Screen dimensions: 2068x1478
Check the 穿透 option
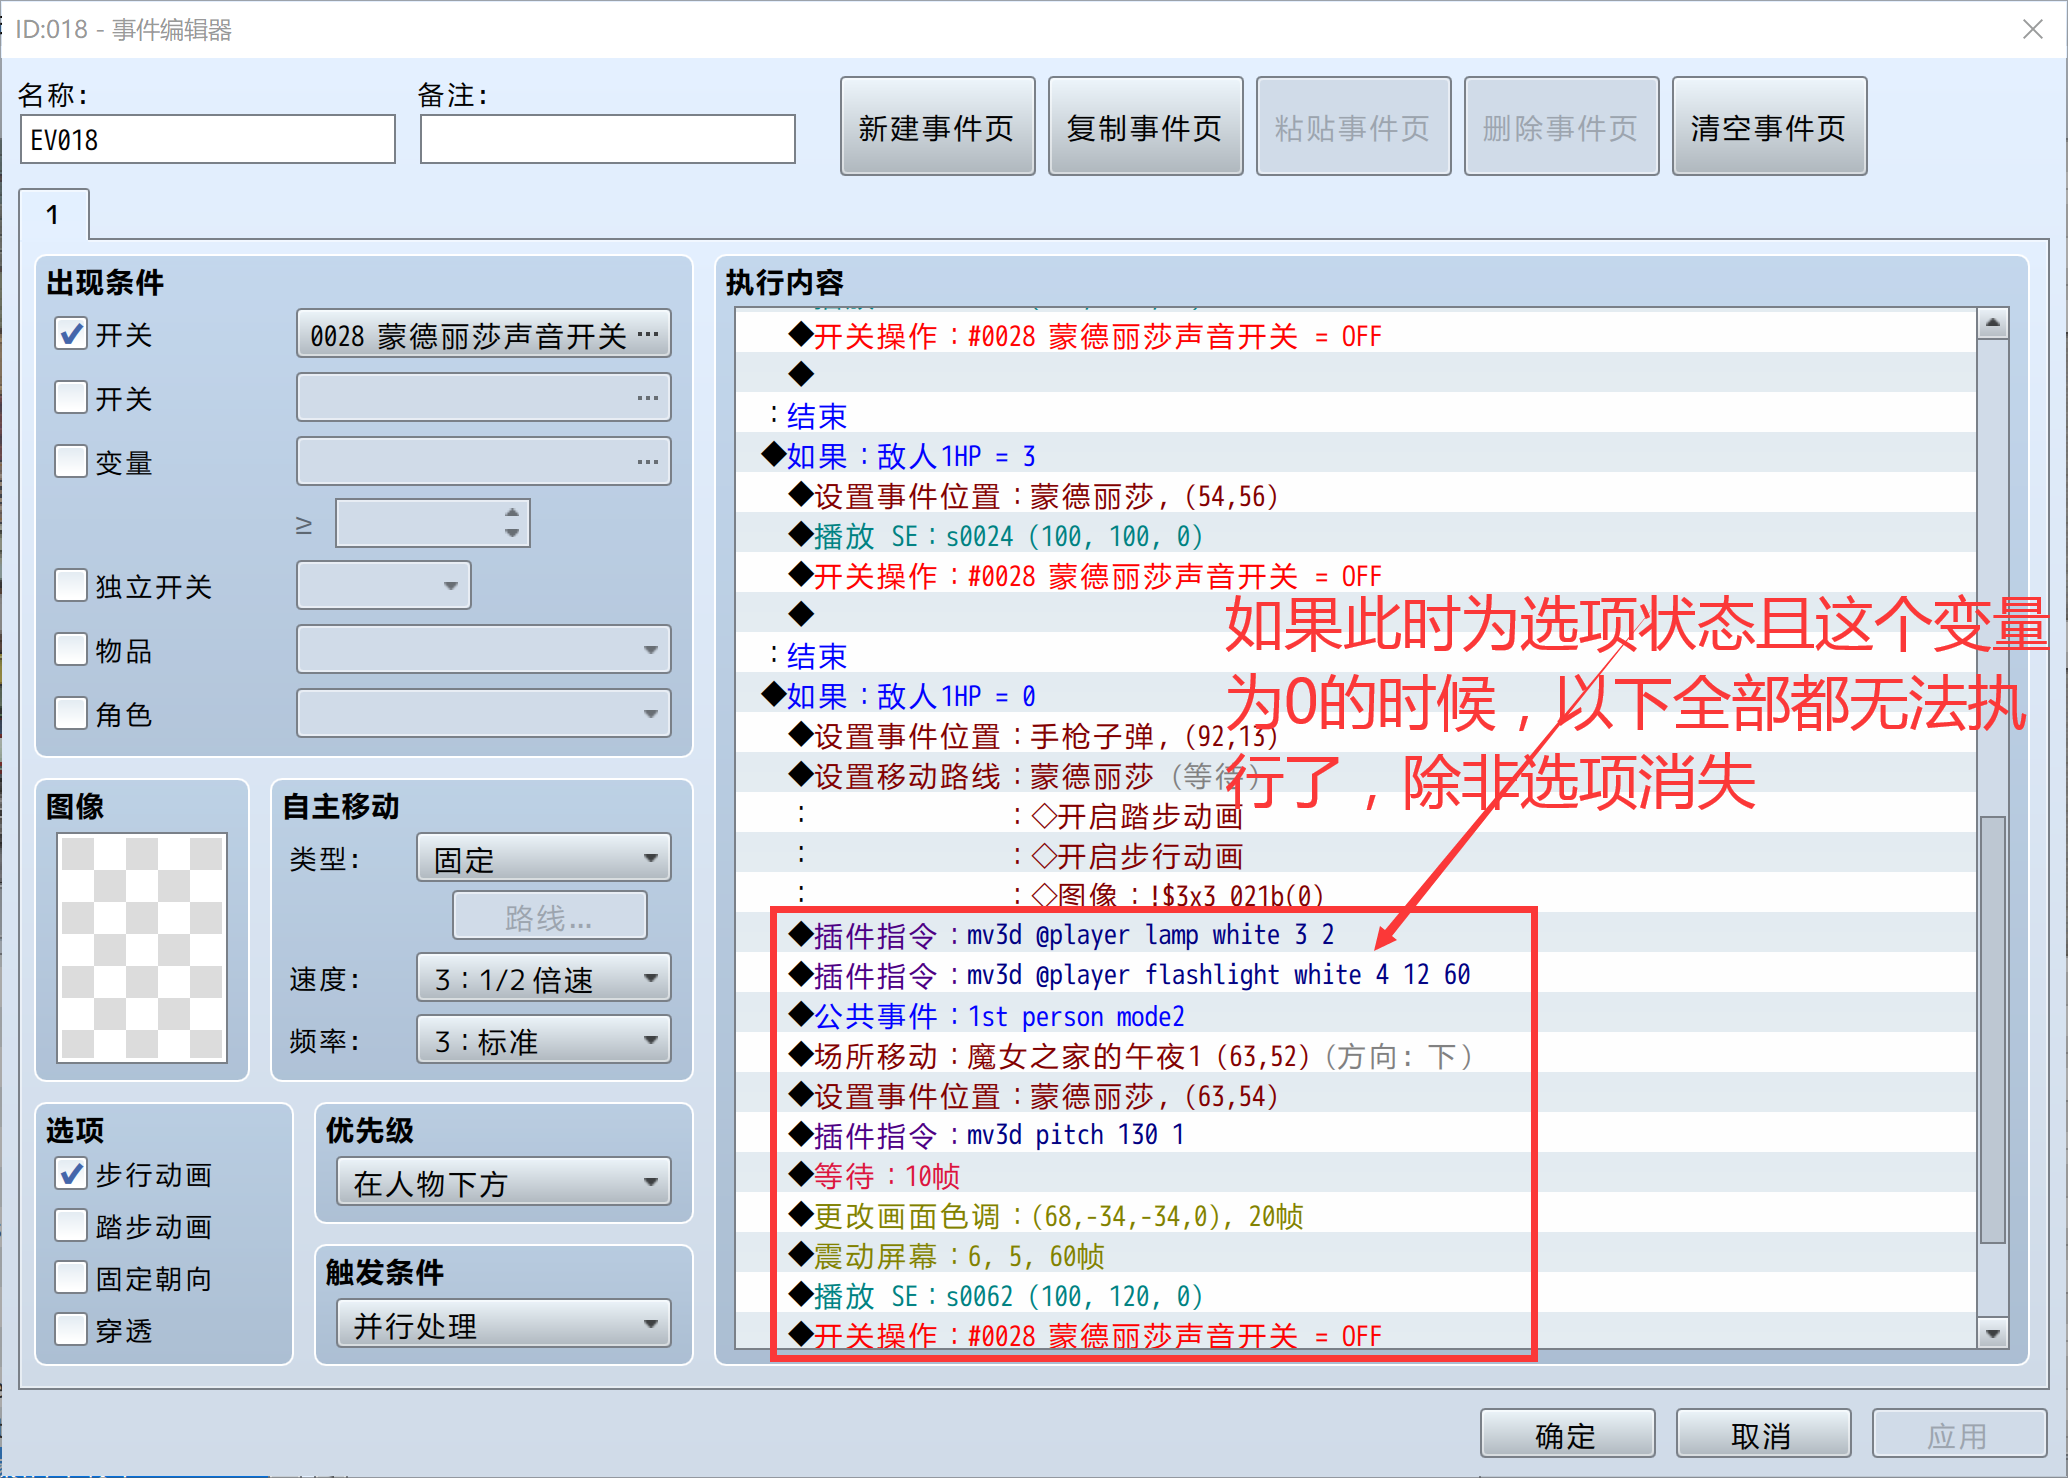71,1329
